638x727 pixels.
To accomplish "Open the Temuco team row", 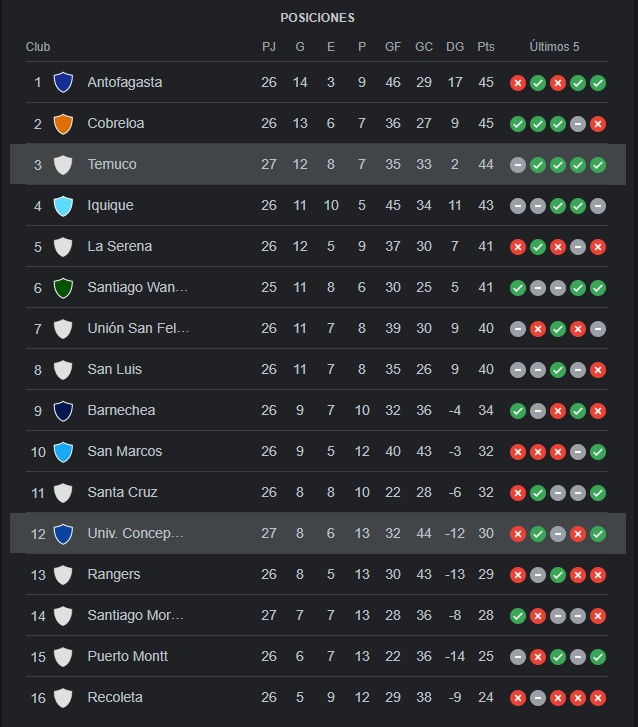I will point(318,164).
